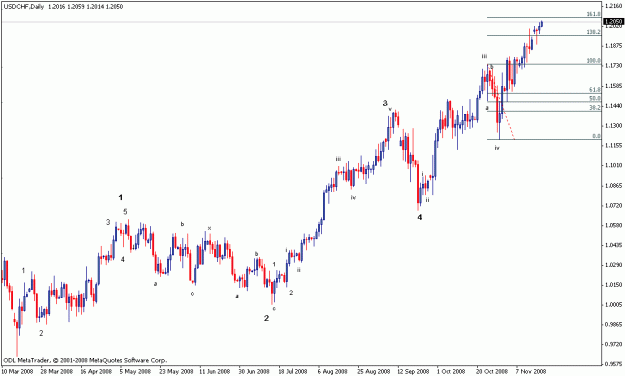
Task: Click the 6 Aug 2008 date label
Action: (333, 371)
